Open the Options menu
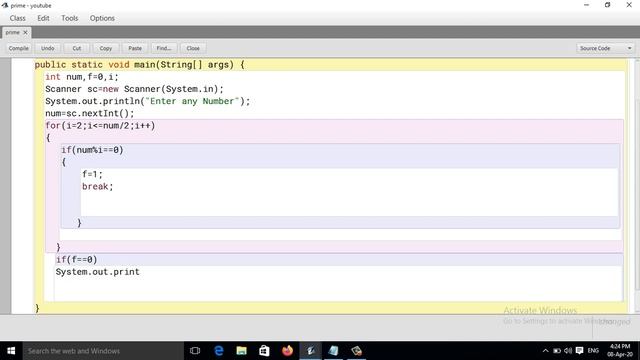Viewport: 640px width, 360px height. pos(102,18)
